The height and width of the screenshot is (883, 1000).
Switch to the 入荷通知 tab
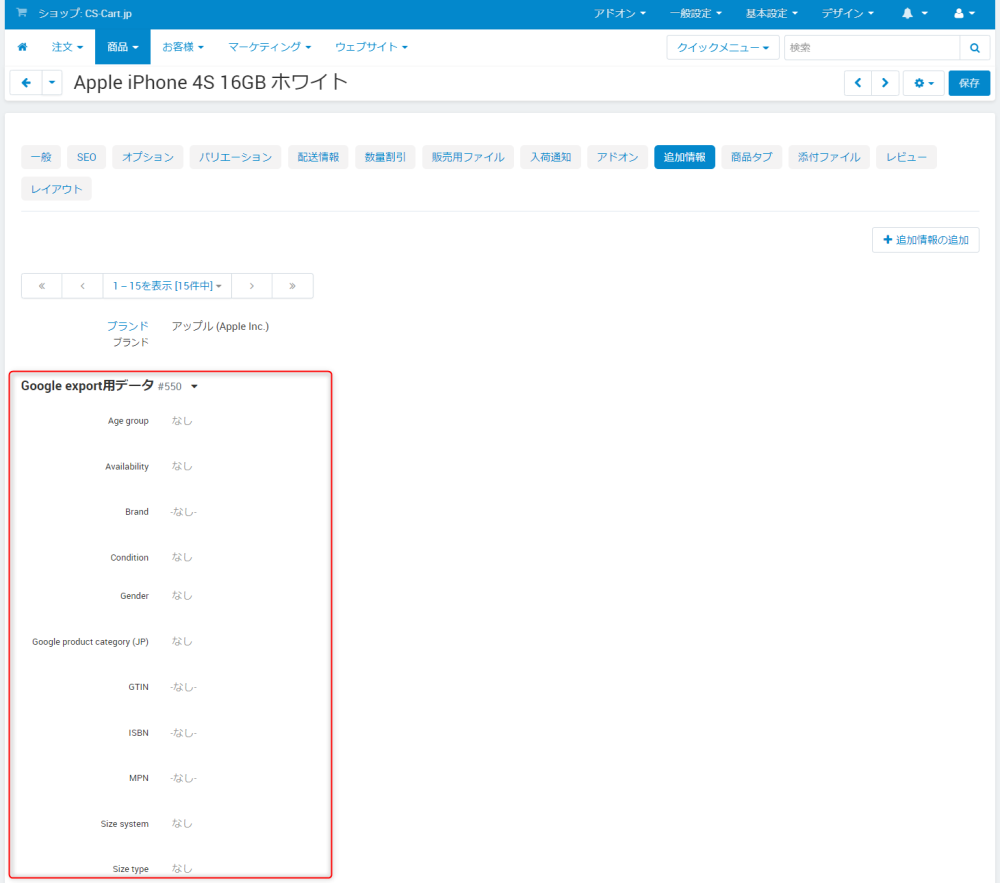click(550, 157)
